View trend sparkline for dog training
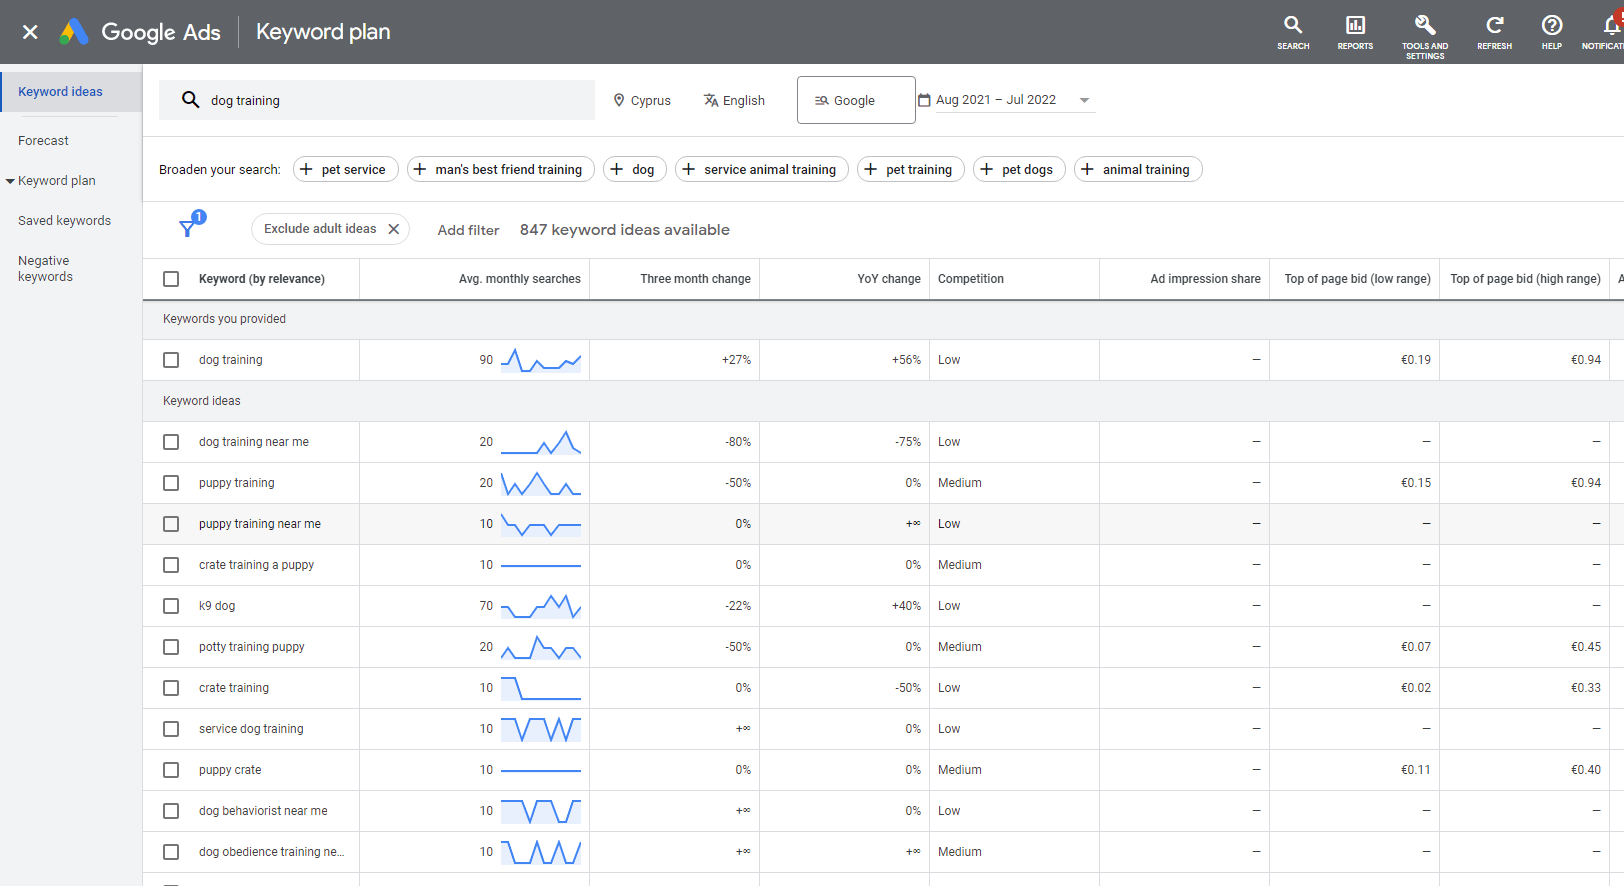Screen dimensions: 1624x886 click(540, 360)
